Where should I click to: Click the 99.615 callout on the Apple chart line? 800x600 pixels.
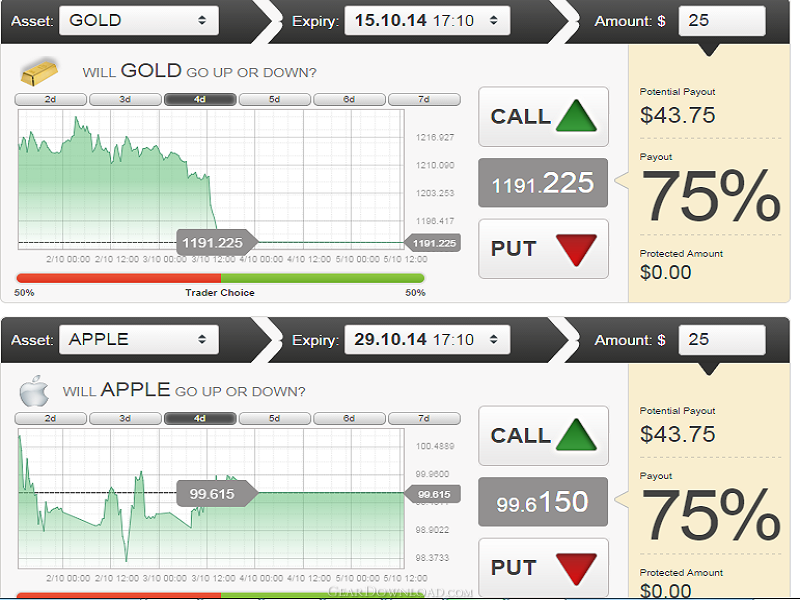[x=216, y=493]
